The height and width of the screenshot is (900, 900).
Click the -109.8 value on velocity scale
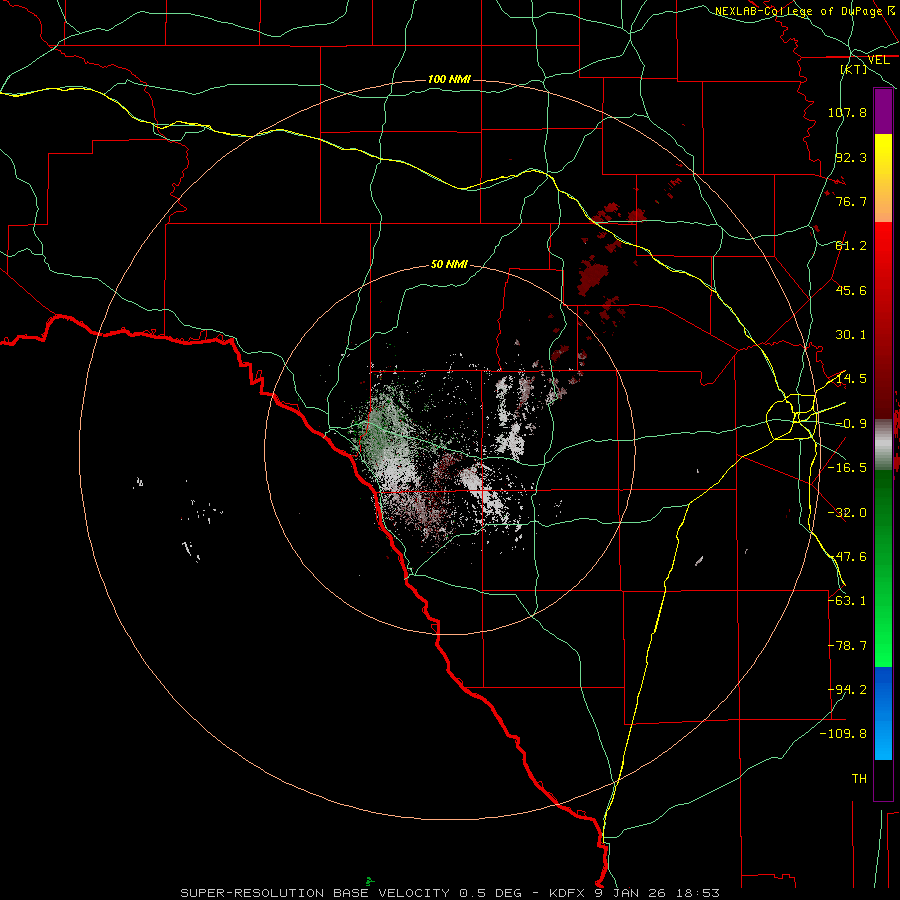pyautogui.click(x=844, y=734)
